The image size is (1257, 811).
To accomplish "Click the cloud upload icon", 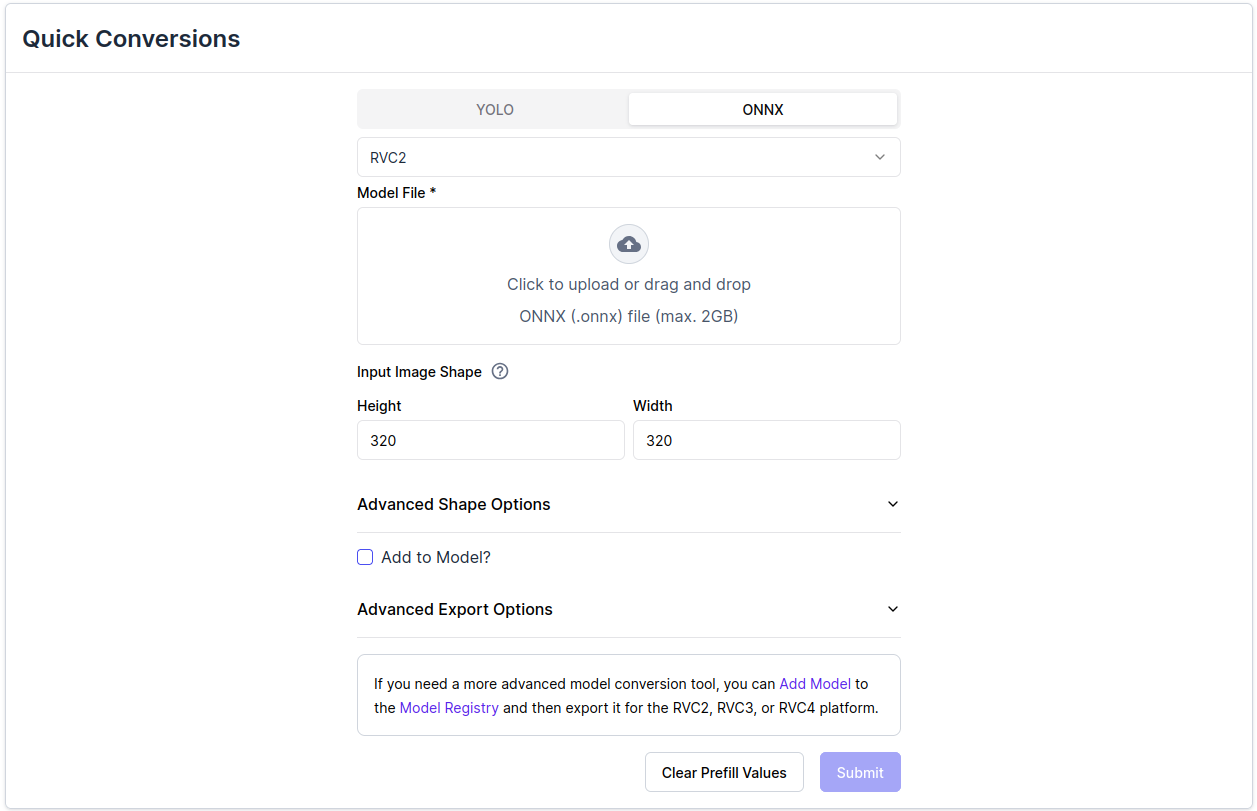I will [628, 244].
